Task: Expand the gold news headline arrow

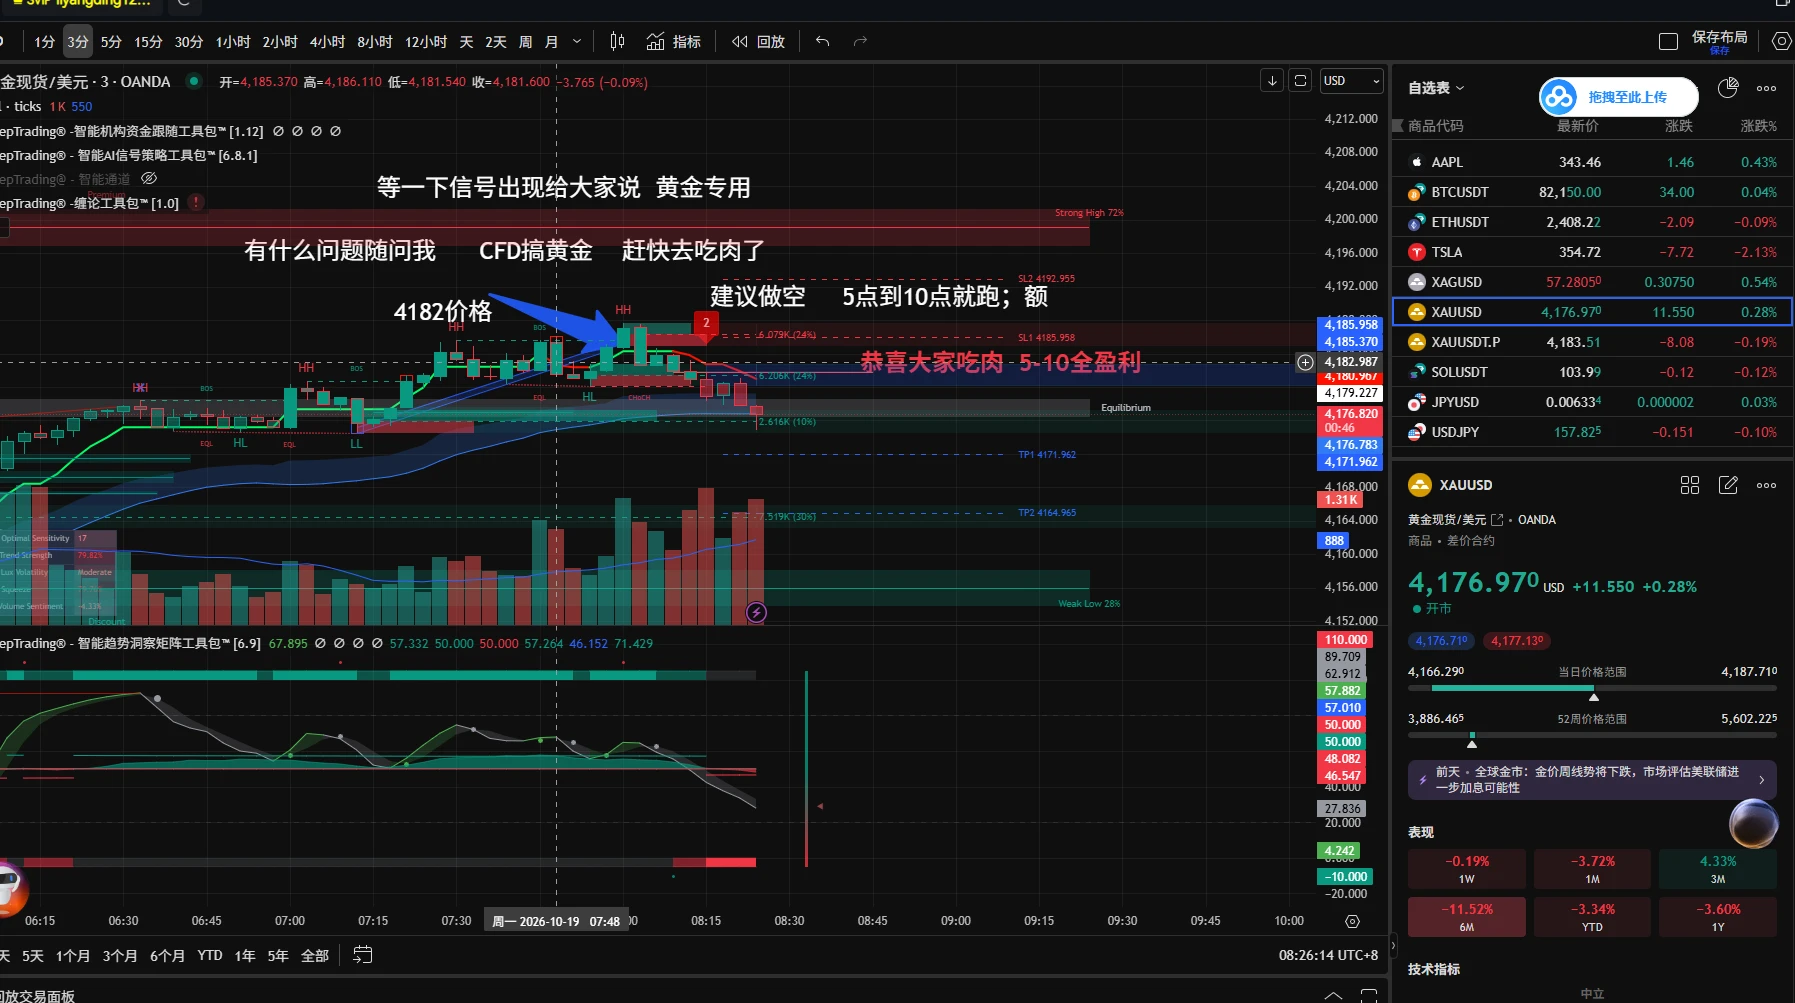Action: pyautogui.click(x=1761, y=780)
